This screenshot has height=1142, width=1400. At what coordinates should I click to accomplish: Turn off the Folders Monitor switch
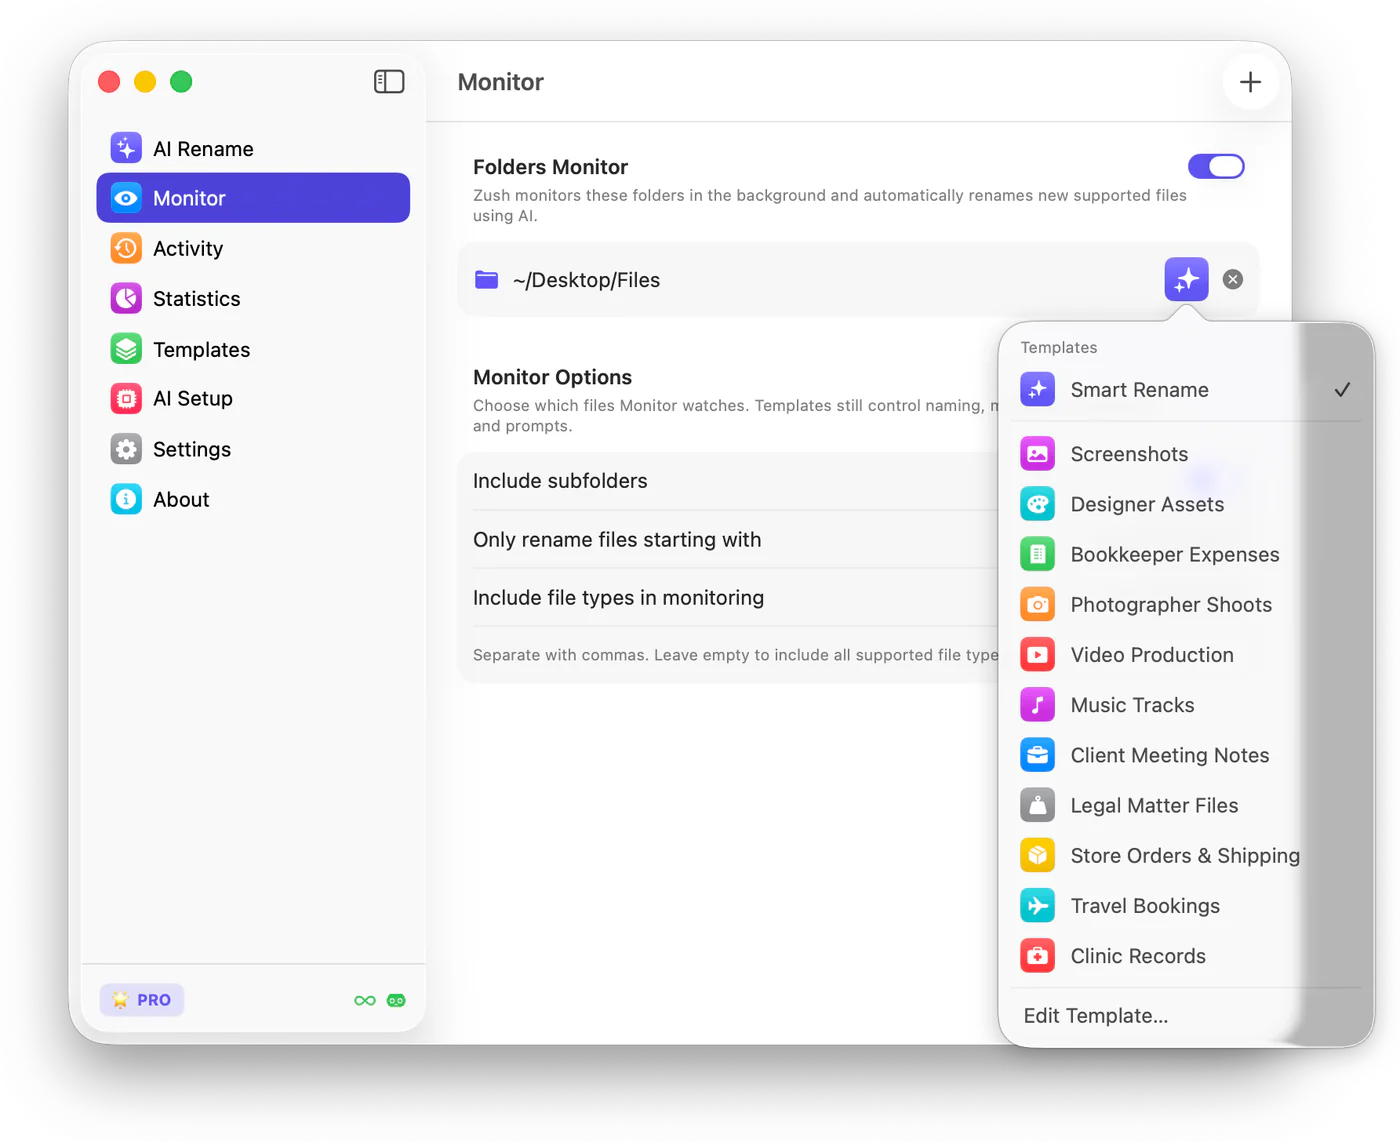pyautogui.click(x=1216, y=166)
